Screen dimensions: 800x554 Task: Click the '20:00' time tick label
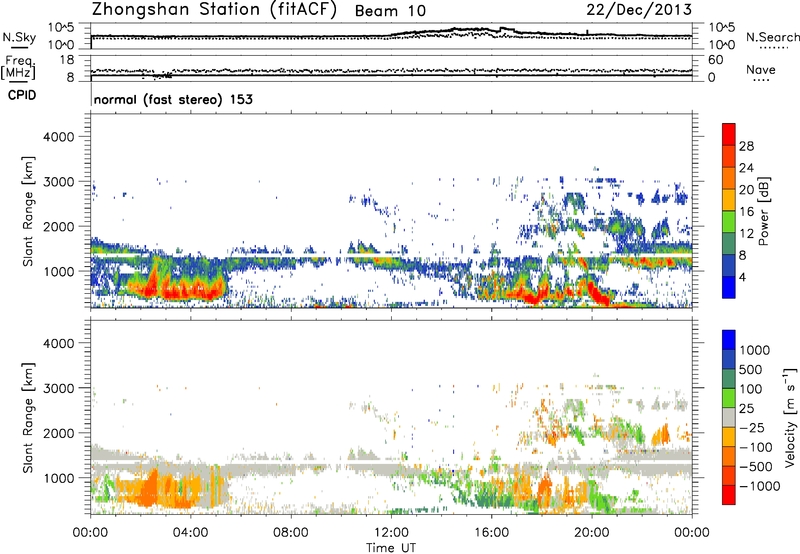(x=591, y=533)
